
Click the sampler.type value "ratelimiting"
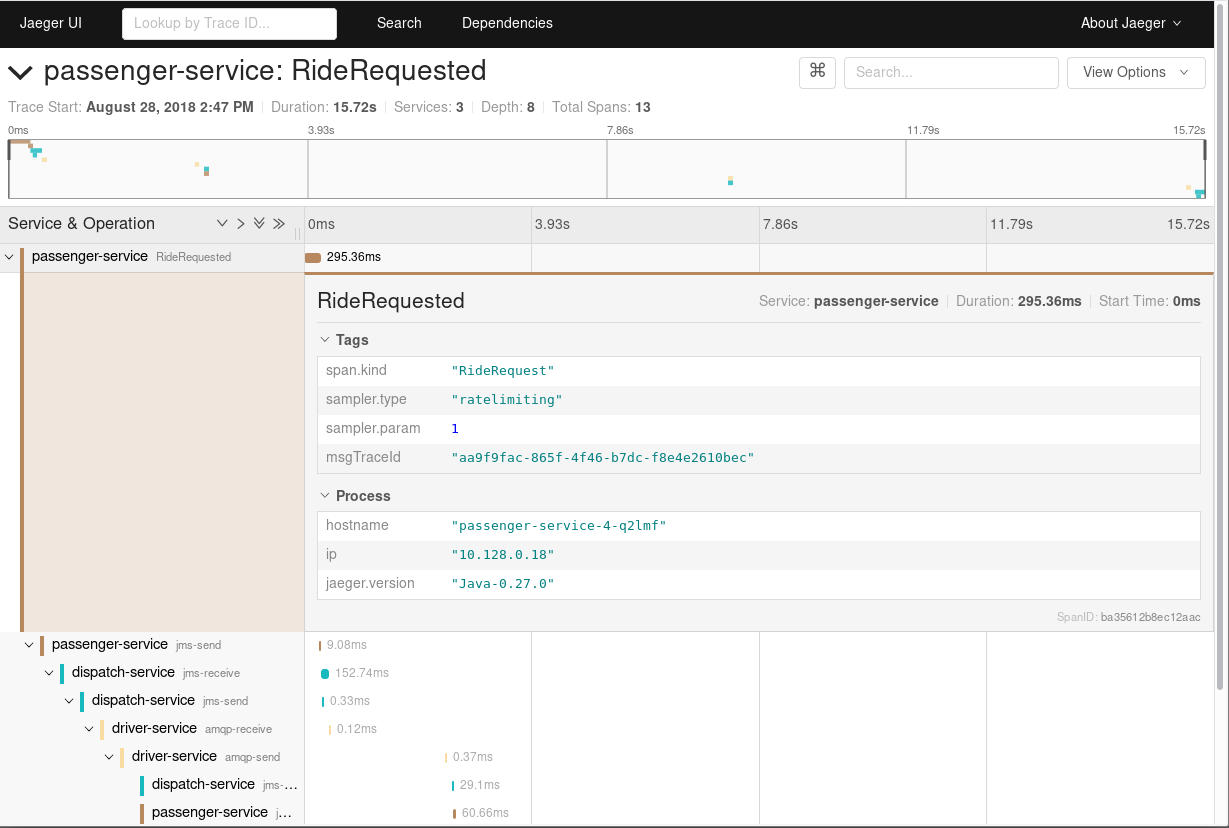(507, 400)
